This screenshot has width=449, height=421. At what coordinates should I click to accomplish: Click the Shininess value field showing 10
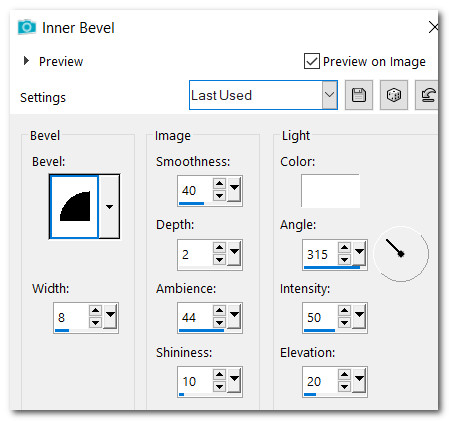[196, 381]
